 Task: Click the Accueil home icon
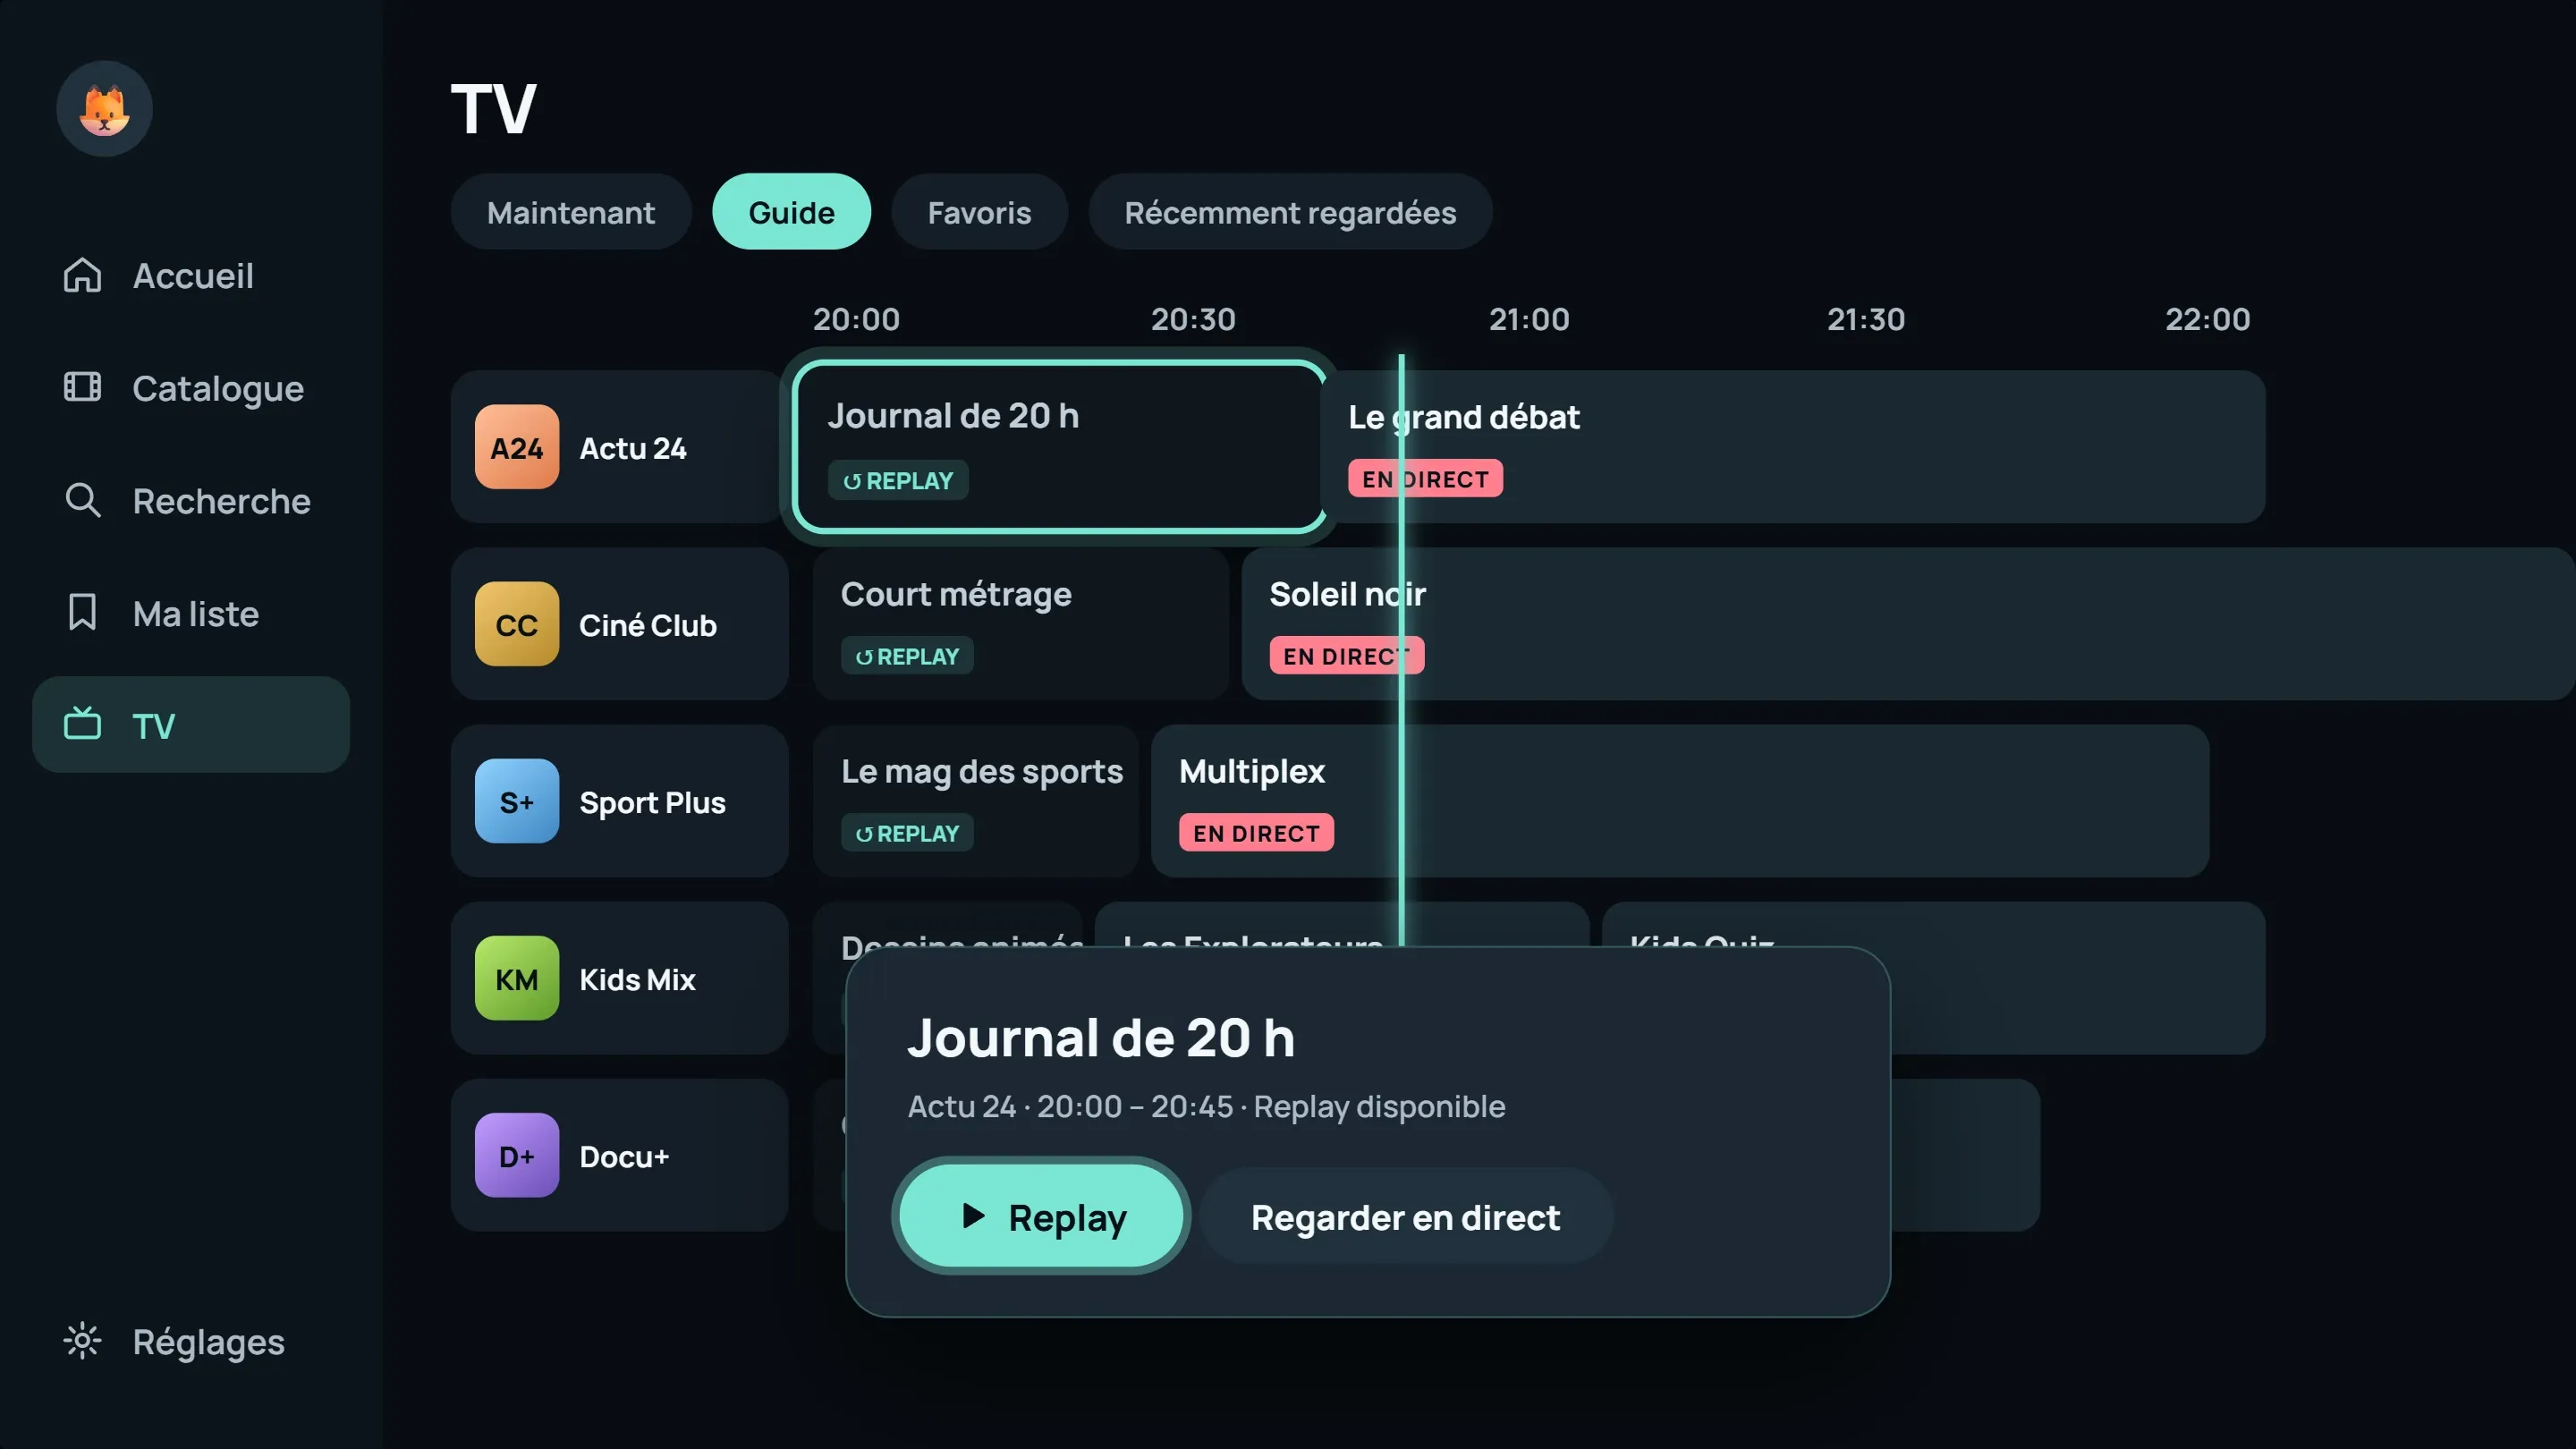tap(82, 275)
